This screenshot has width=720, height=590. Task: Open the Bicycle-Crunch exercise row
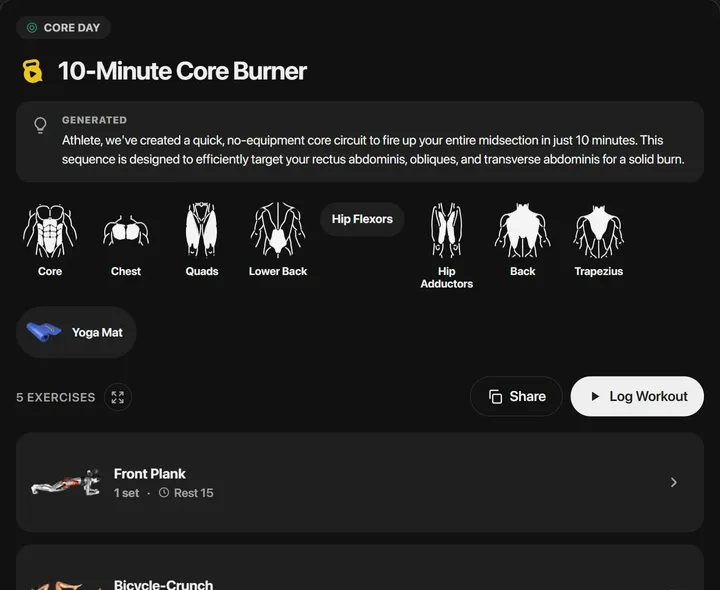(360, 568)
